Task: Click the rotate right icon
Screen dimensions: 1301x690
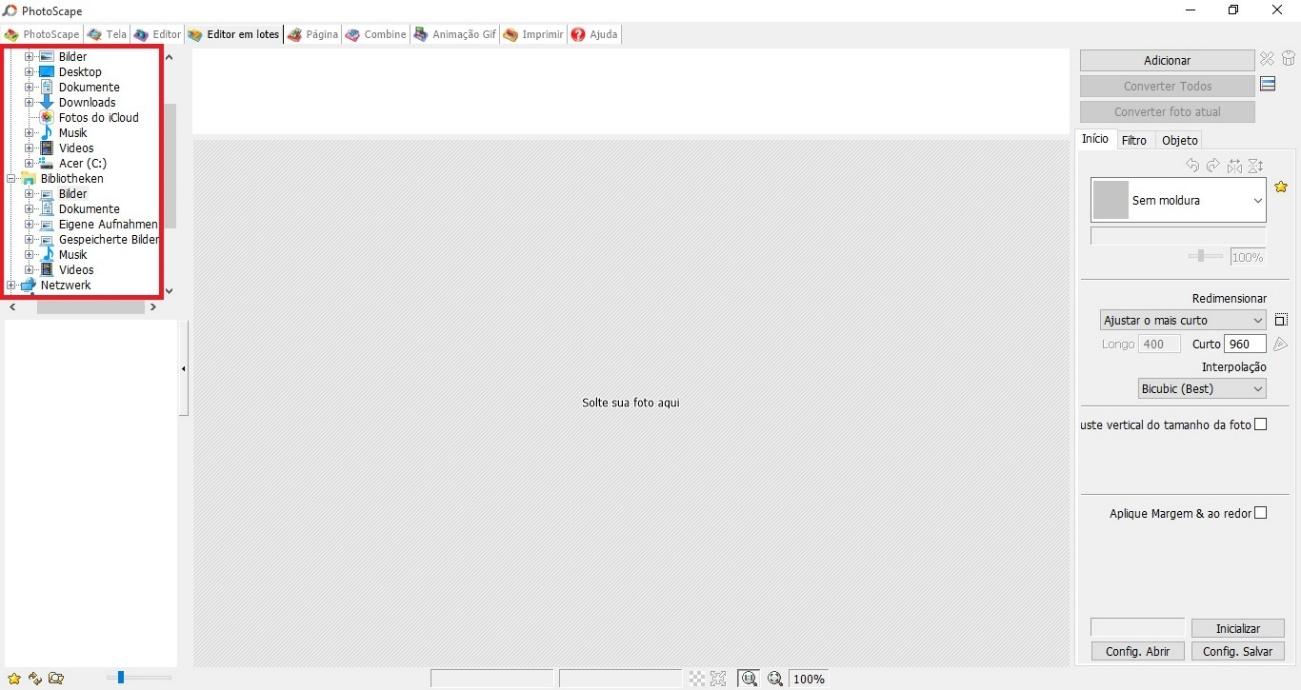Action: click(1213, 166)
